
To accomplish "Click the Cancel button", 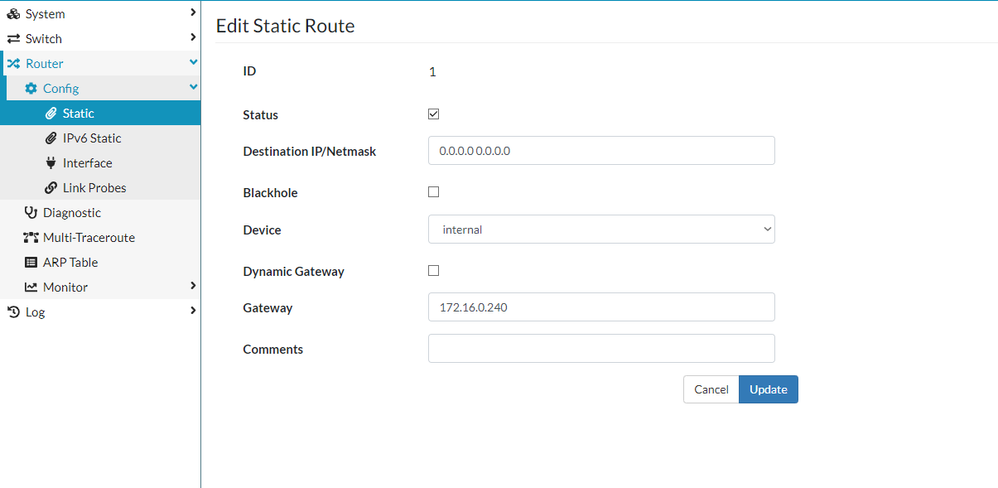I will click(x=711, y=389).
